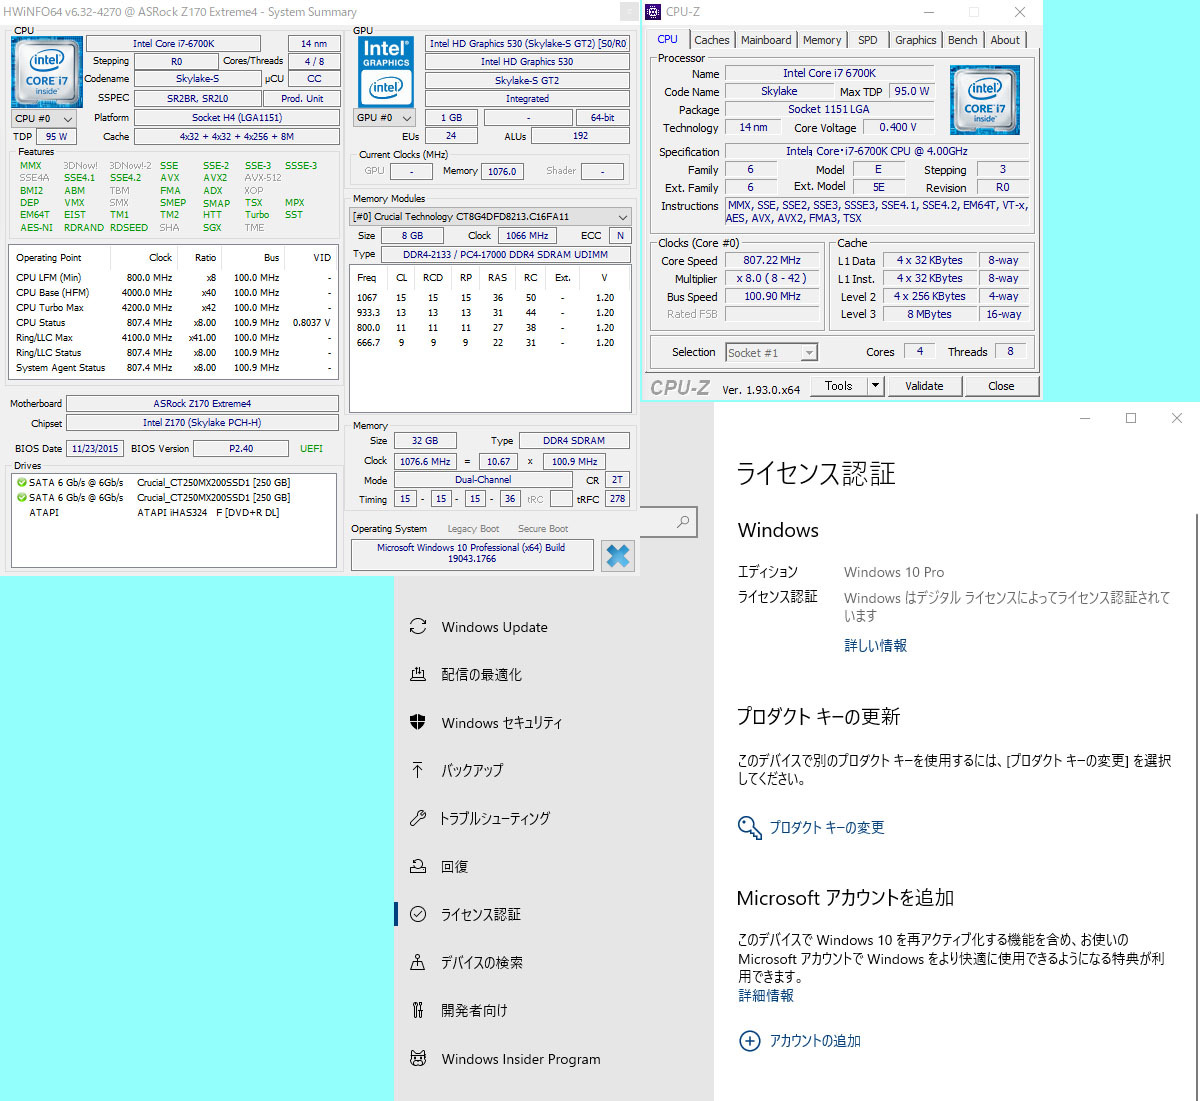This screenshot has height=1101, width=1200.
Task: Click the Close button in CPU-Z
Action: (x=1001, y=386)
